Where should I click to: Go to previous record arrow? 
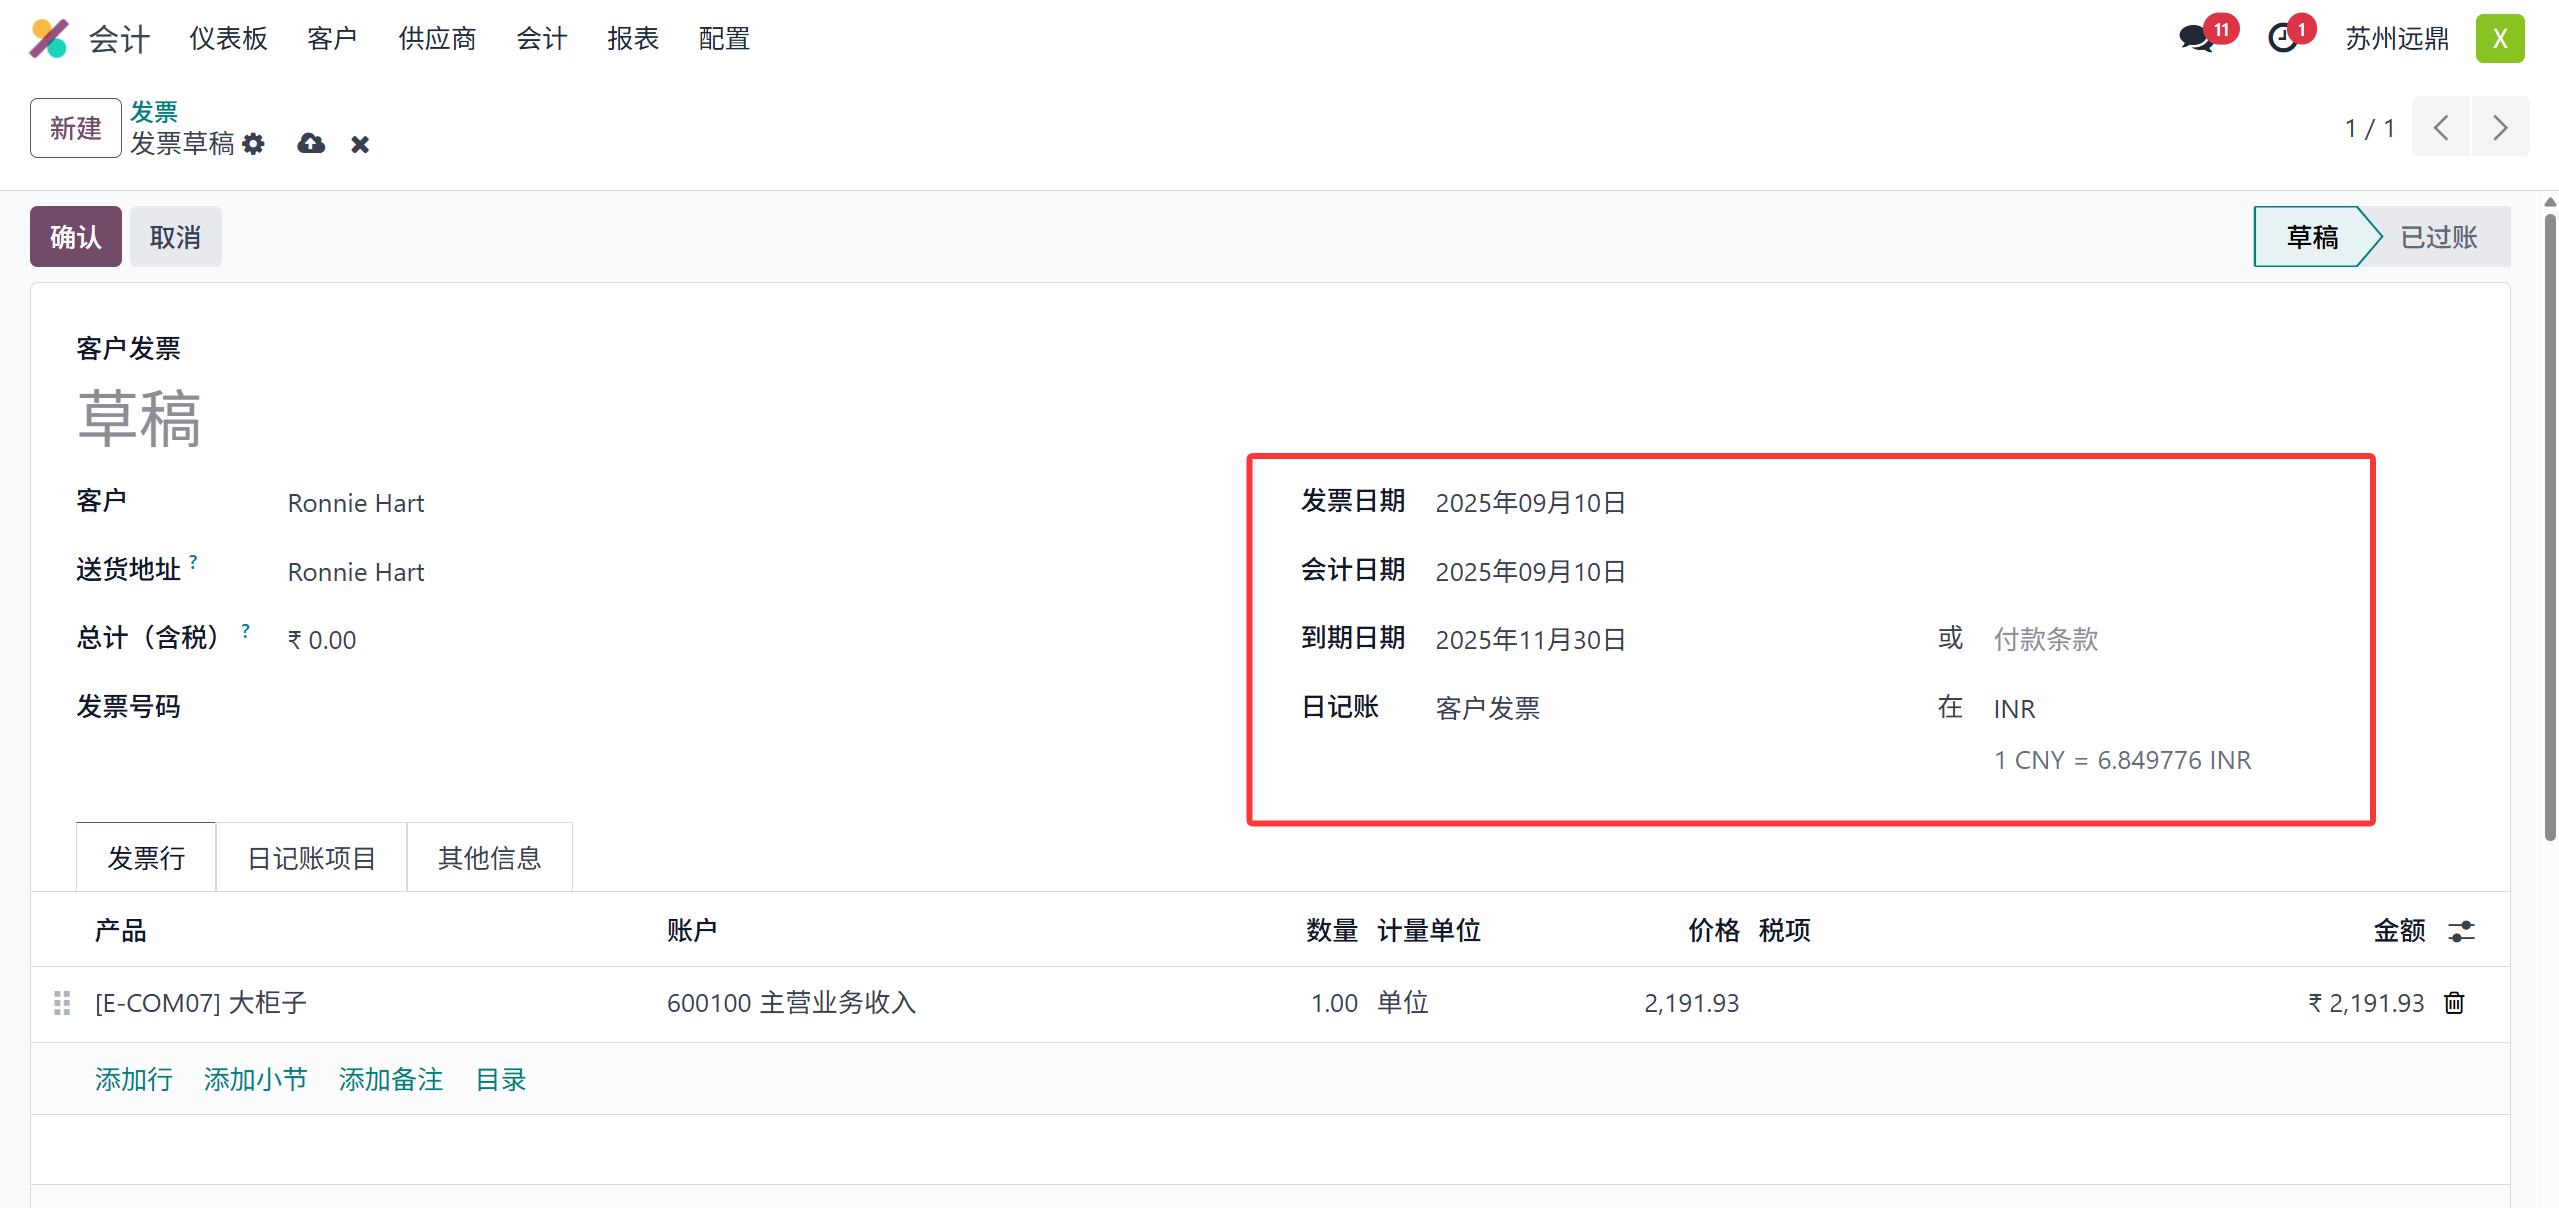pyautogui.click(x=2441, y=128)
